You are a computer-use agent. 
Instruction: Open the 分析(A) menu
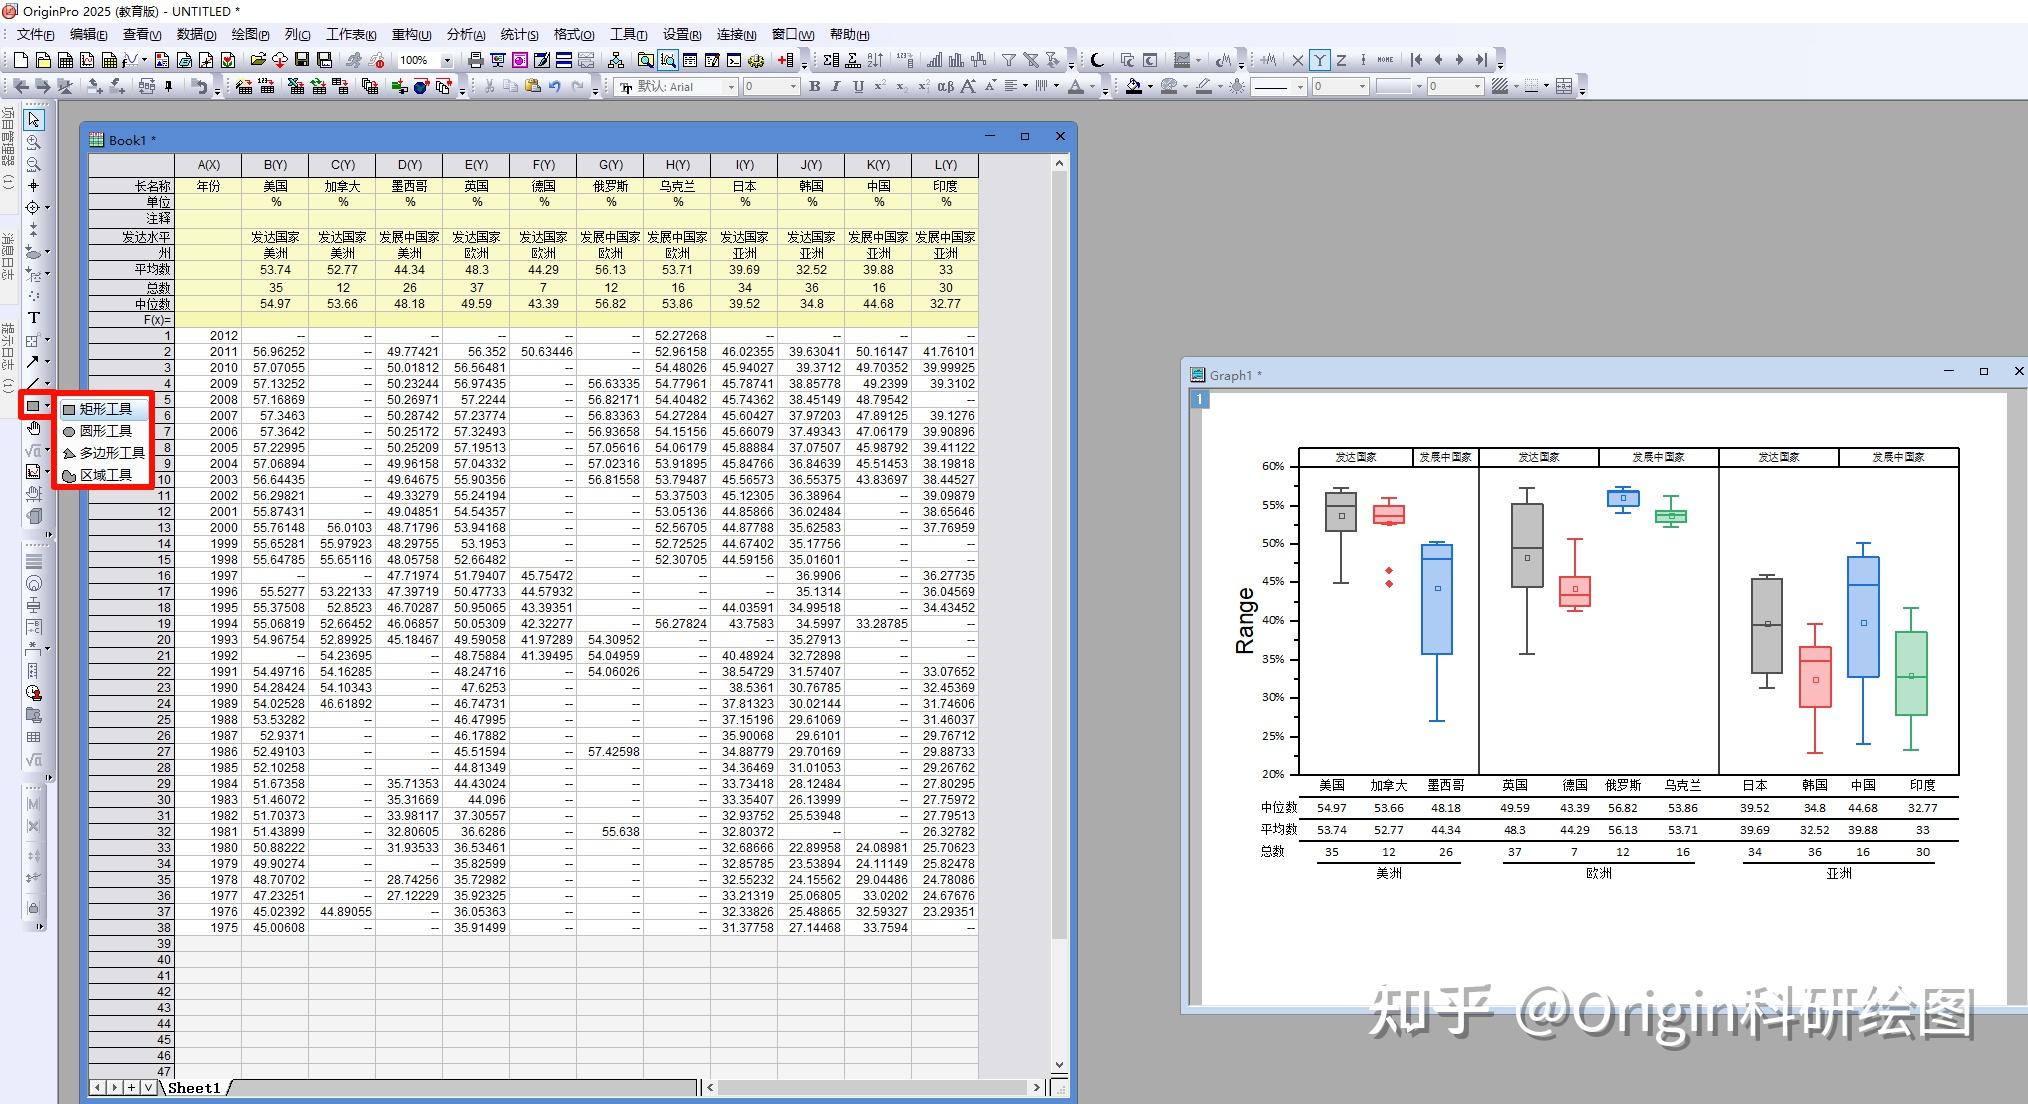[465, 35]
